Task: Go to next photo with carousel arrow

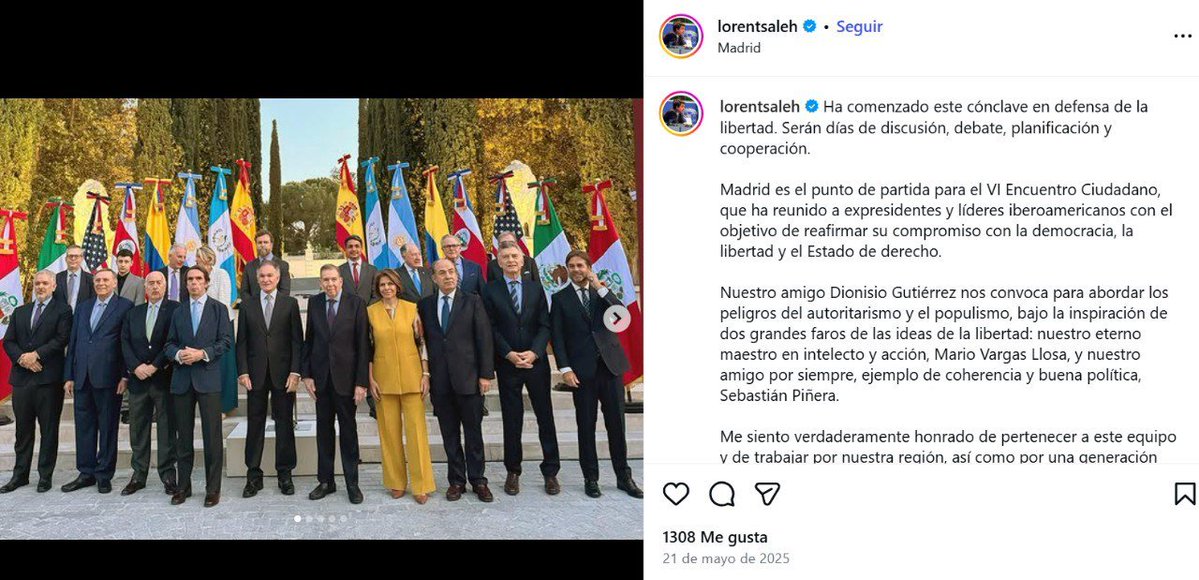Action: coord(617,318)
